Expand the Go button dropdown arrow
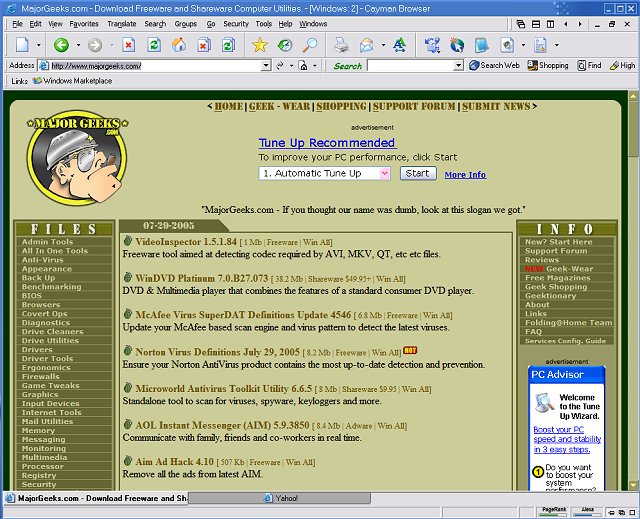Viewport: 640px width, 519px height. point(291,65)
